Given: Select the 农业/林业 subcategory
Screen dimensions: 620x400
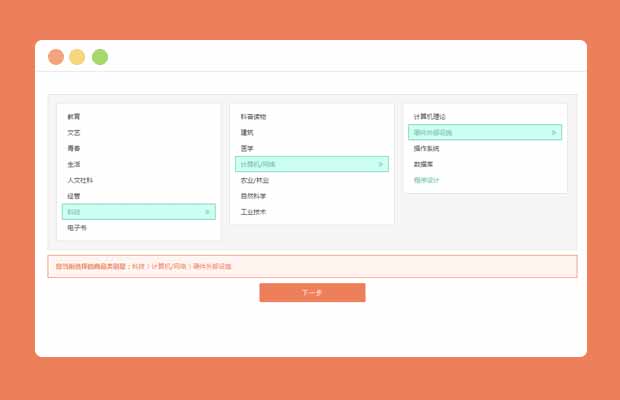Looking at the screenshot, I should (x=255, y=180).
